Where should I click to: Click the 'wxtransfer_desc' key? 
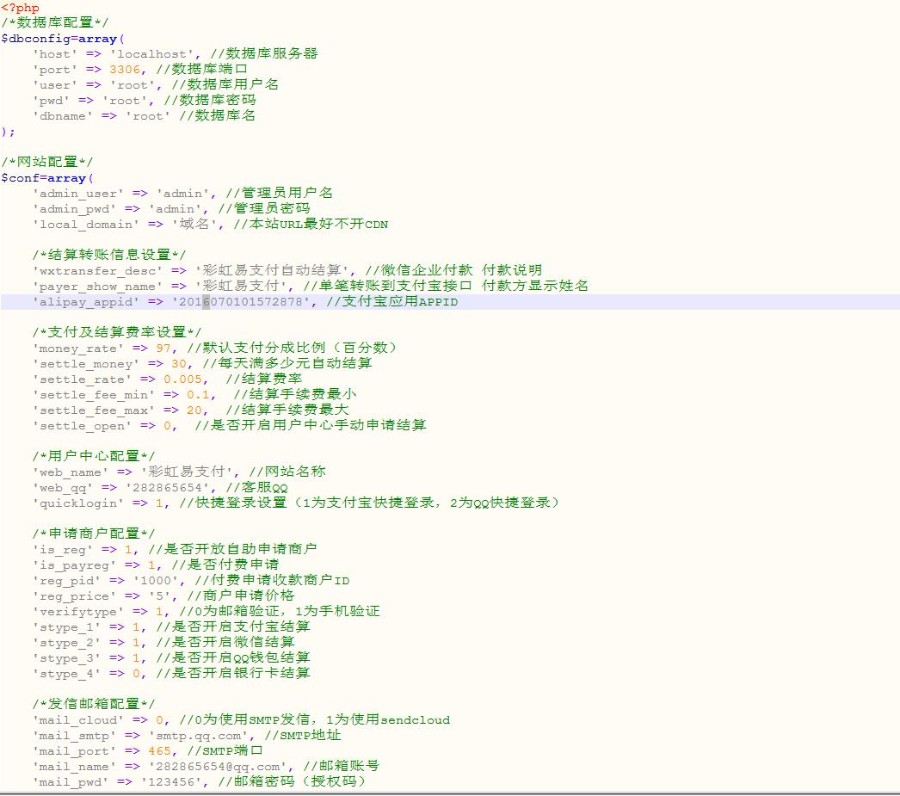pyautogui.click(x=98, y=271)
